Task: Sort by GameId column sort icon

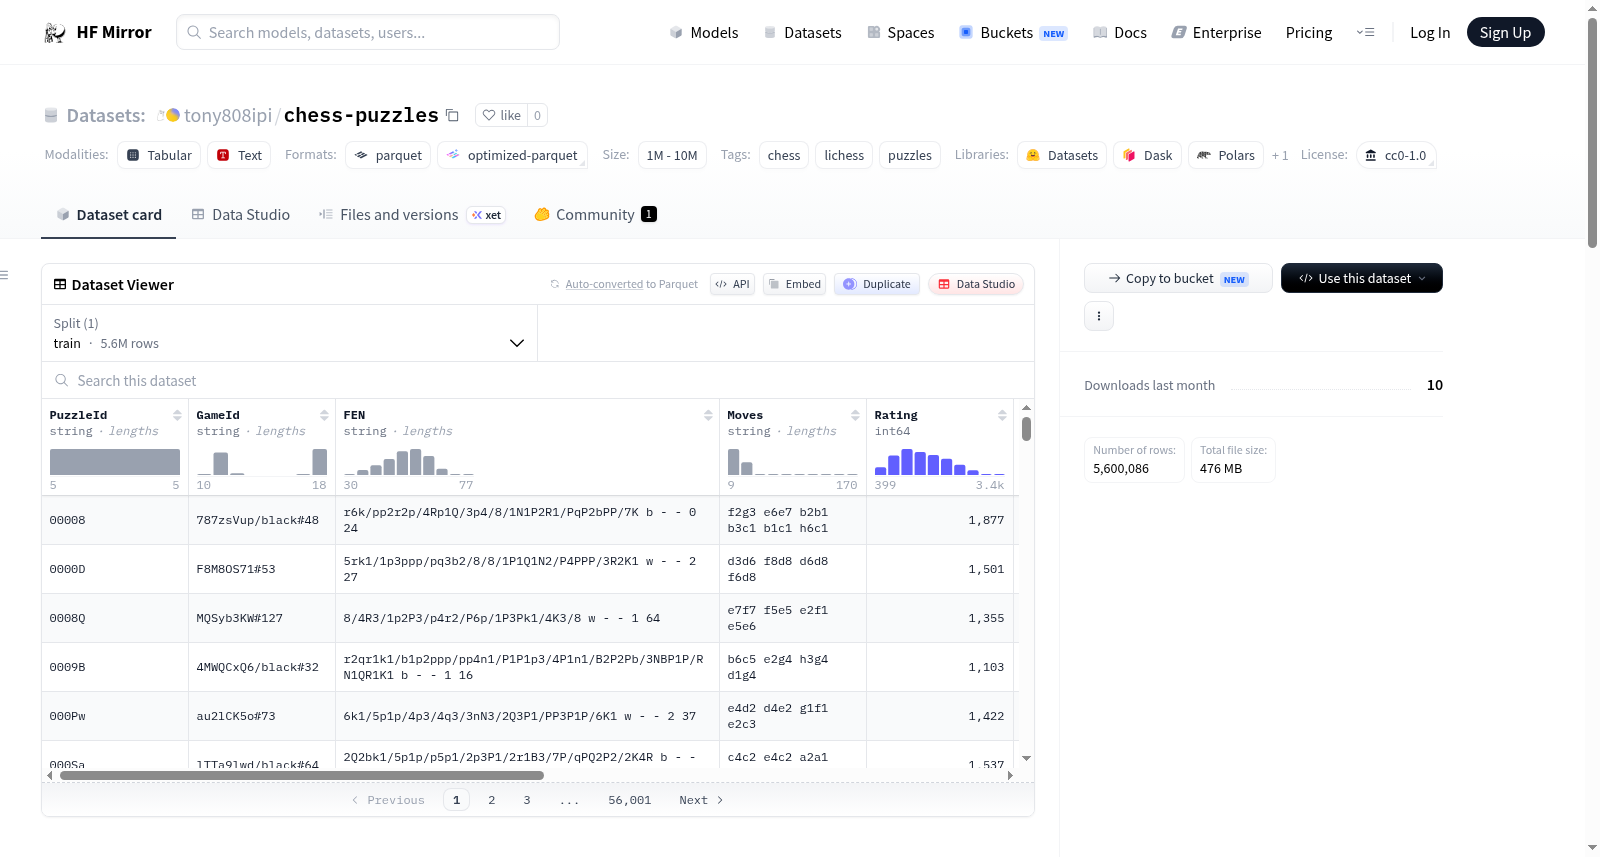Action: [324, 415]
